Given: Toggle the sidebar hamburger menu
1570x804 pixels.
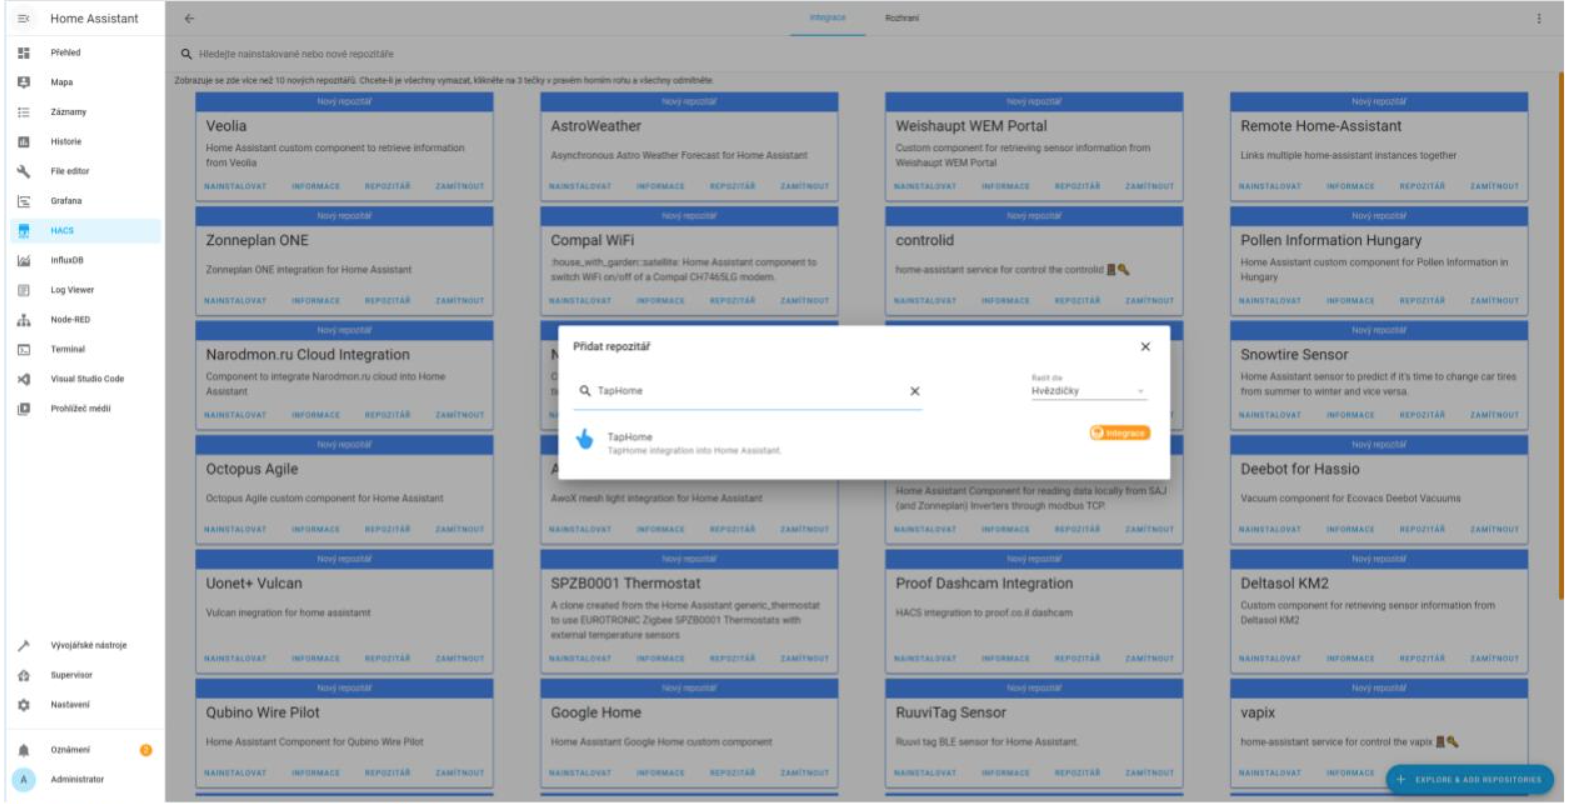Looking at the screenshot, I should pos(24,18).
